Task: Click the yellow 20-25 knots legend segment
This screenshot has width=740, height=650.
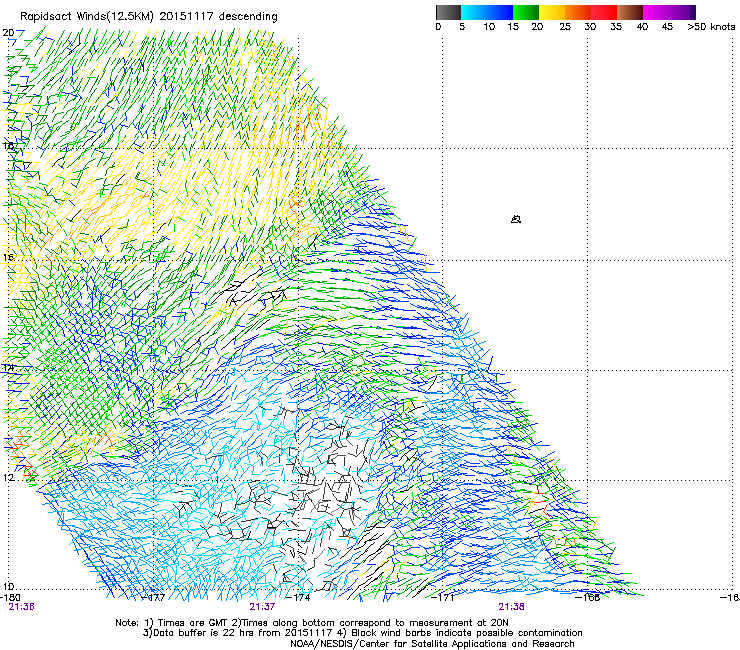Action: pos(552,12)
